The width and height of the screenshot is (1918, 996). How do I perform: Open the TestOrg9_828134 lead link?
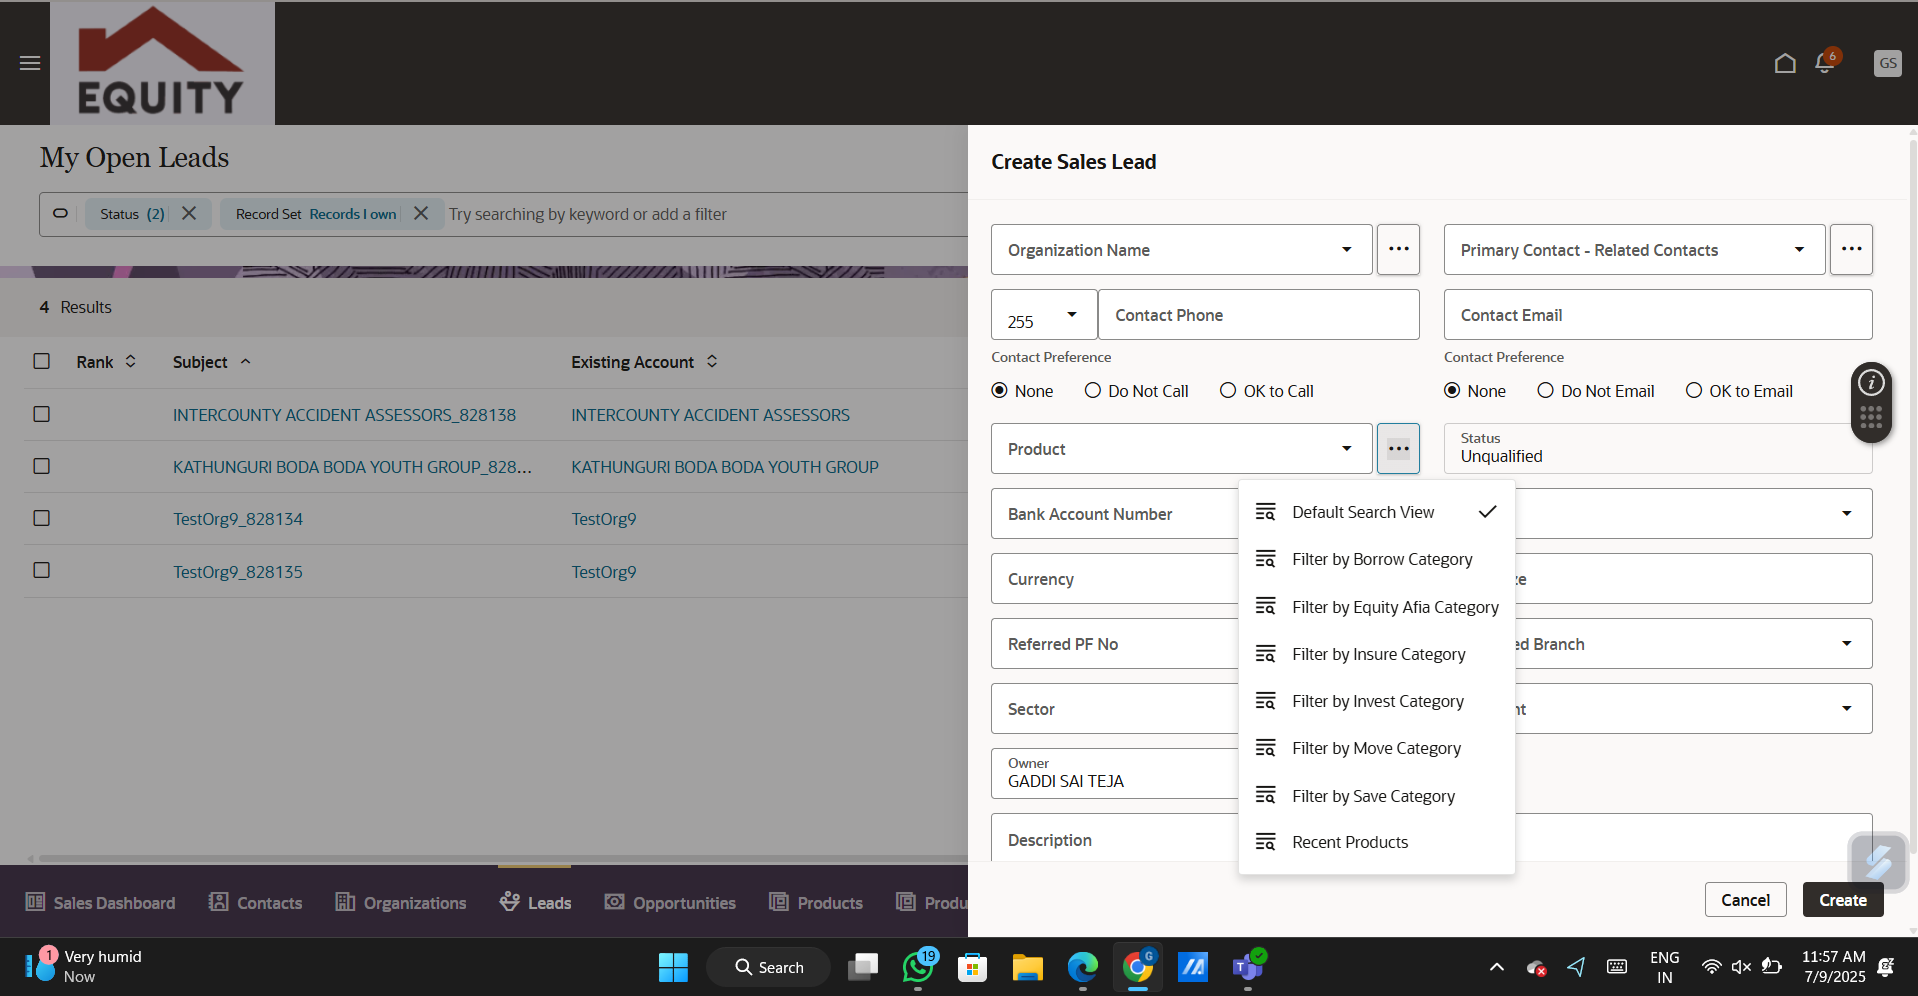[x=237, y=519]
